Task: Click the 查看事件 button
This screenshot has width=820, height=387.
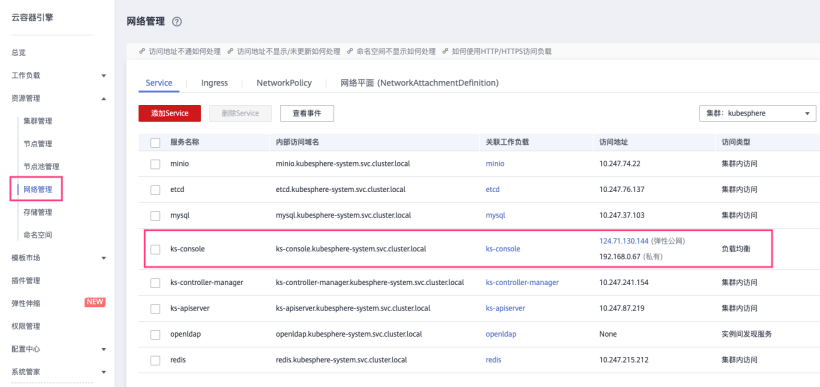Action: [307, 113]
